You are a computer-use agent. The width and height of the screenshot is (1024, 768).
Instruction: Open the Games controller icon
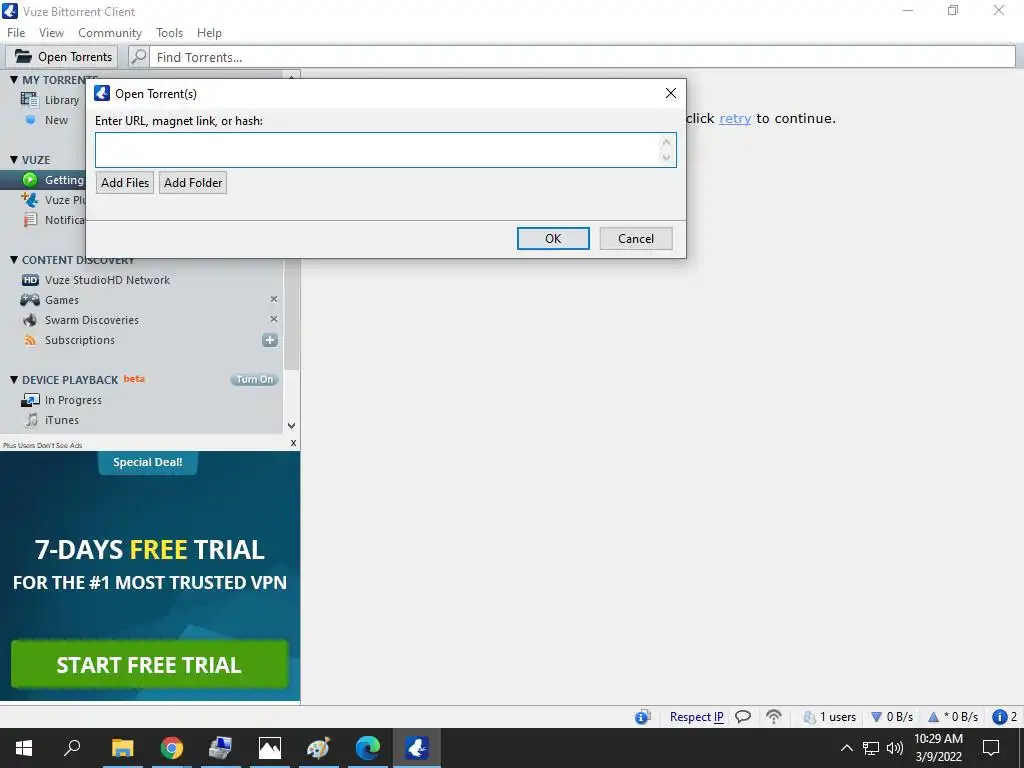click(30, 300)
